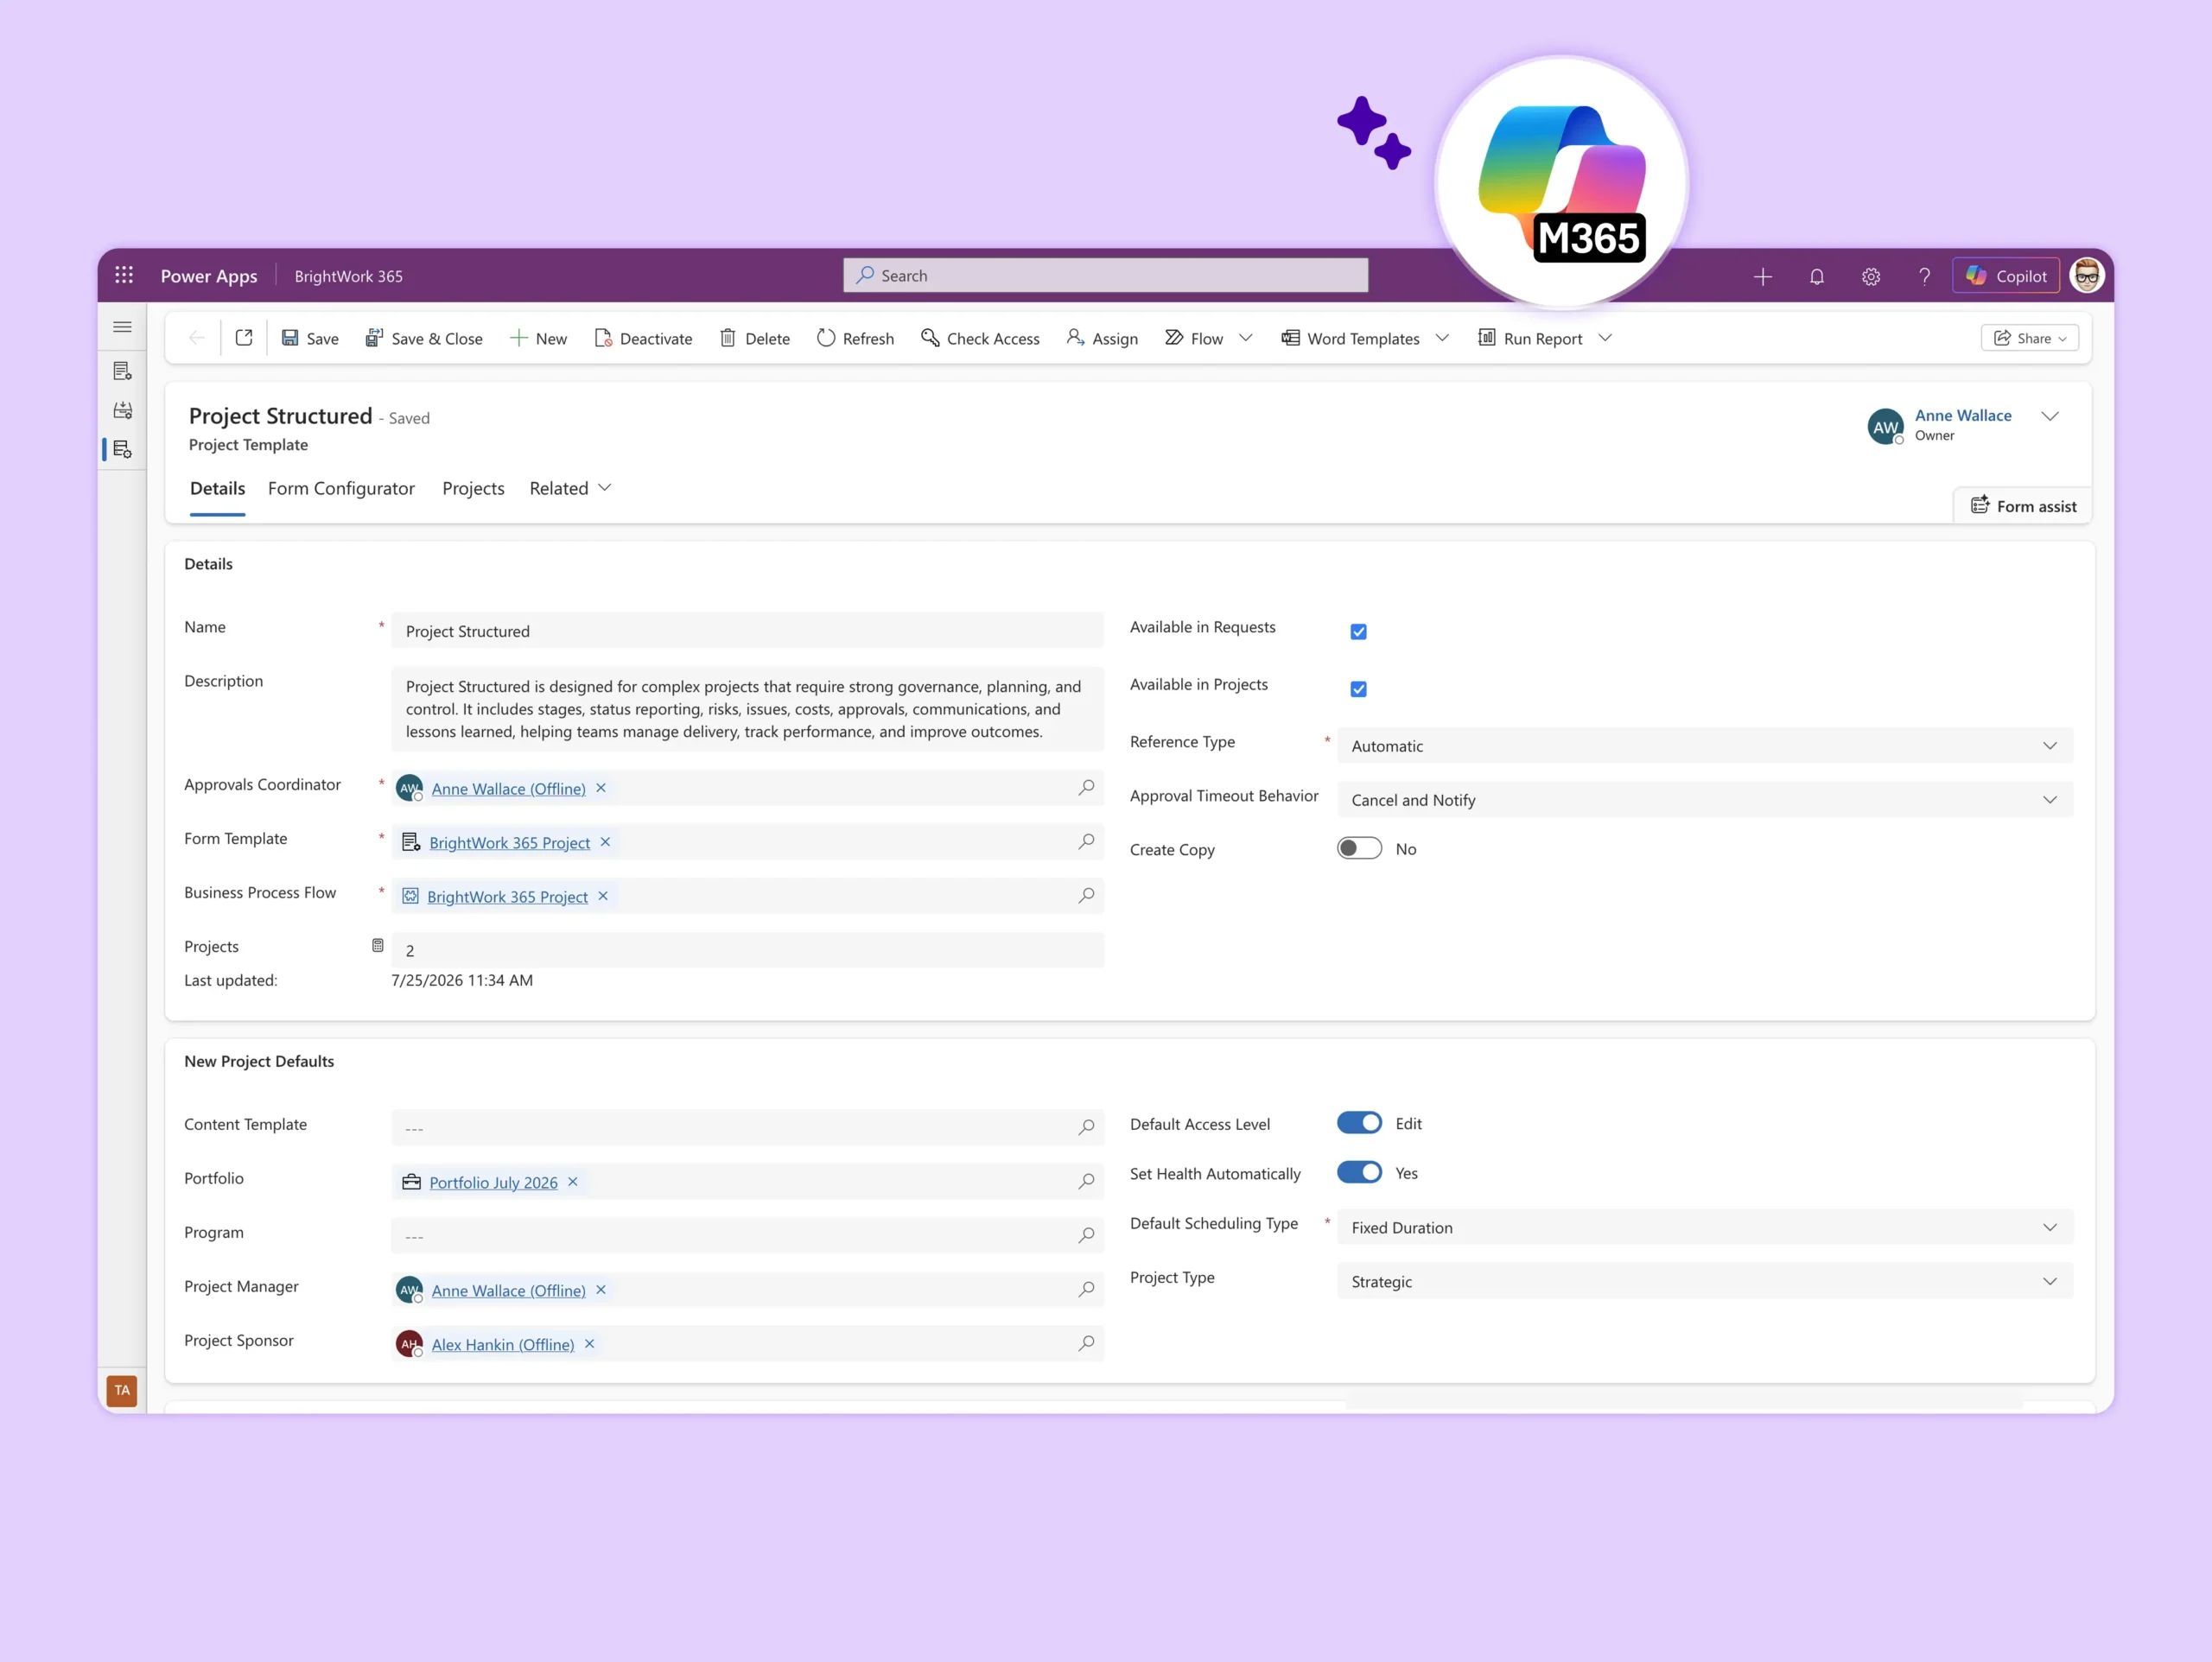The image size is (2212, 1662).
Task: Click the help question mark icon
Action: pyautogui.click(x=1924, y=276)
